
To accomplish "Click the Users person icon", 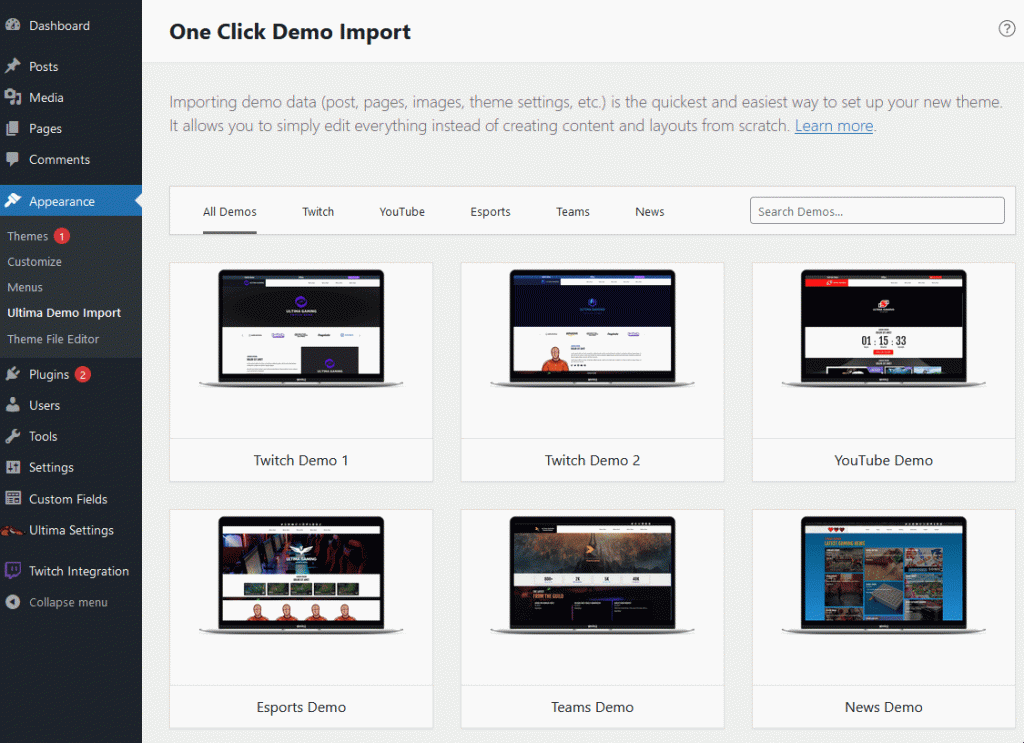I will click(x=12, y=405).
